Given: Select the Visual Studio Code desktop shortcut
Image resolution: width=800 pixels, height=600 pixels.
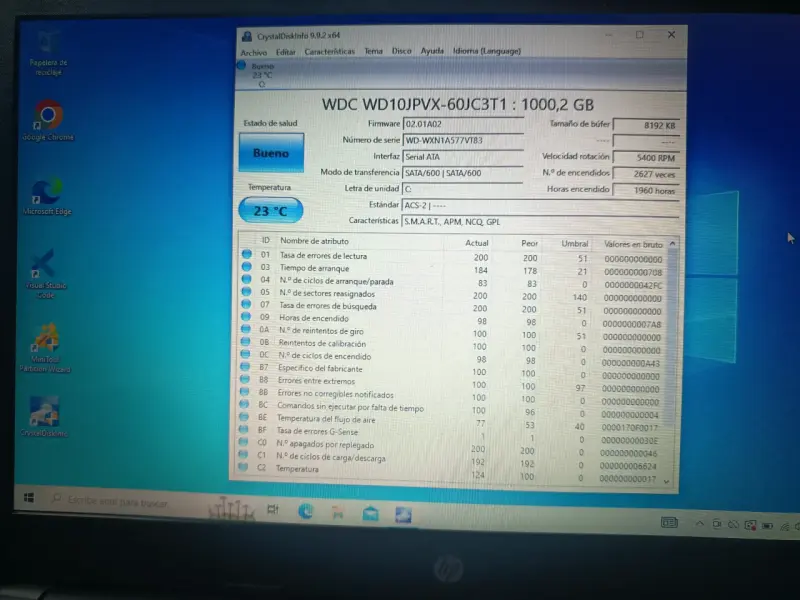Looking at the screenshot, I should click(45, 274).
